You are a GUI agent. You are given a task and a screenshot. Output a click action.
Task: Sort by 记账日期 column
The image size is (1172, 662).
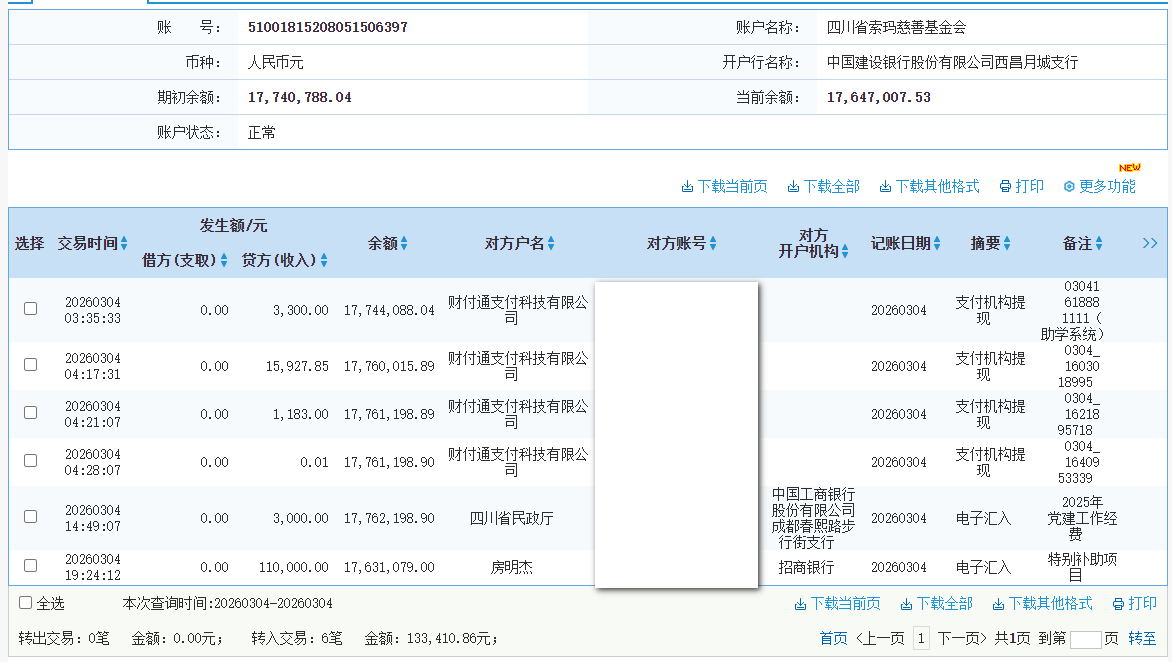point(935,243)
